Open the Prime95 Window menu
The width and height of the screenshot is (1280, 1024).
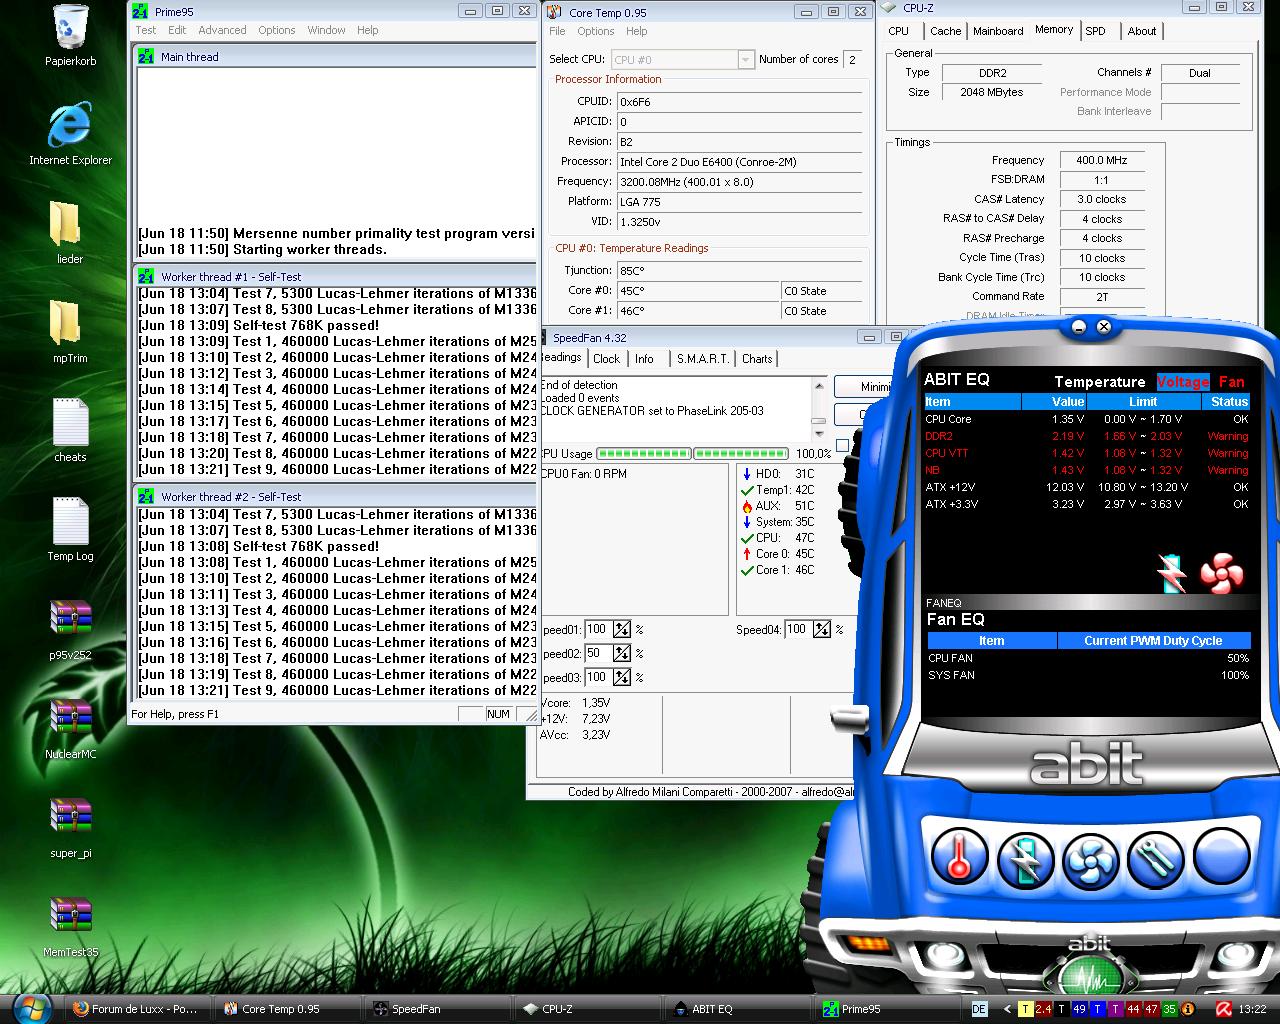pos(326,30)
